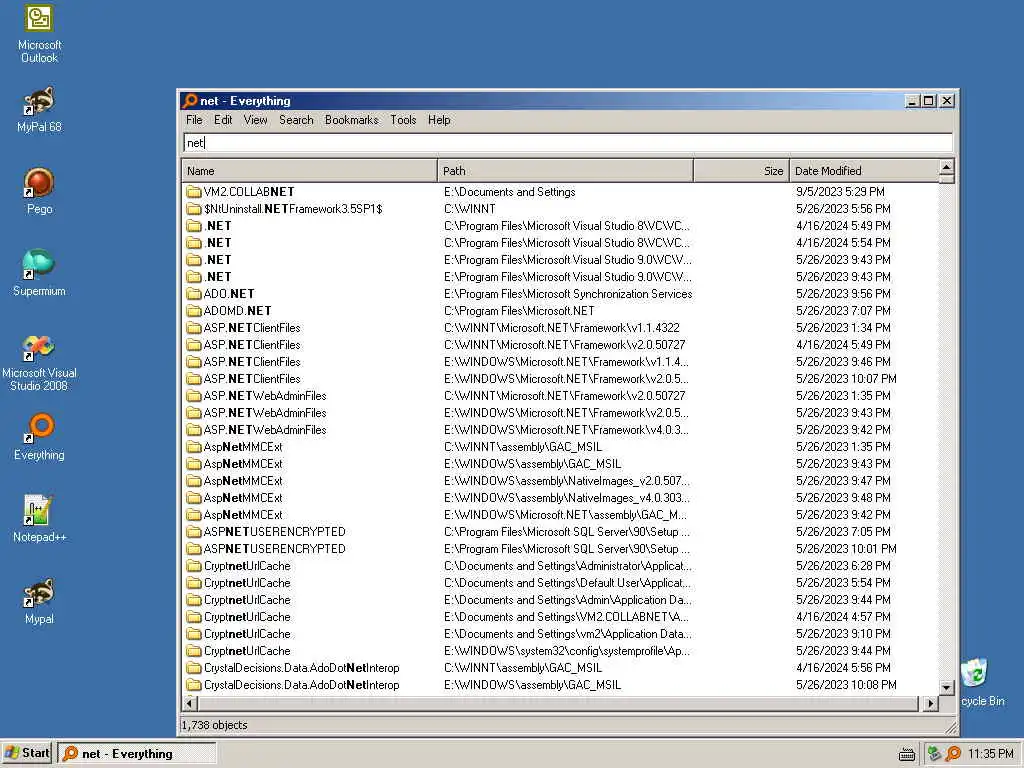Open the Help menu

[439, 120]
